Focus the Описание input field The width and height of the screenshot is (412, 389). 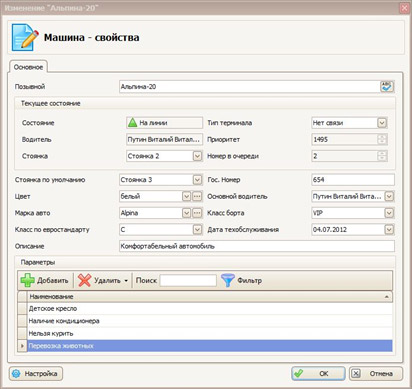coord(257,246)
